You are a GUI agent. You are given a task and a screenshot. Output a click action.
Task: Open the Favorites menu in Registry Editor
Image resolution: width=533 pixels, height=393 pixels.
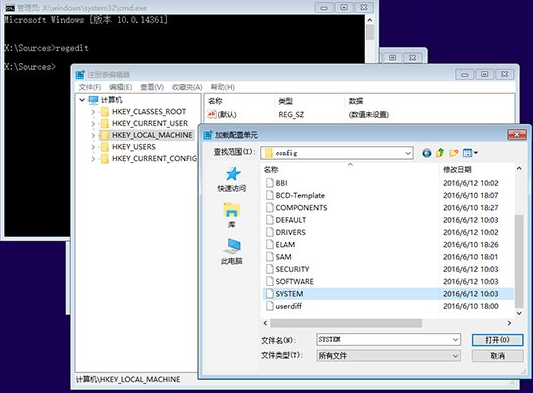187,87
